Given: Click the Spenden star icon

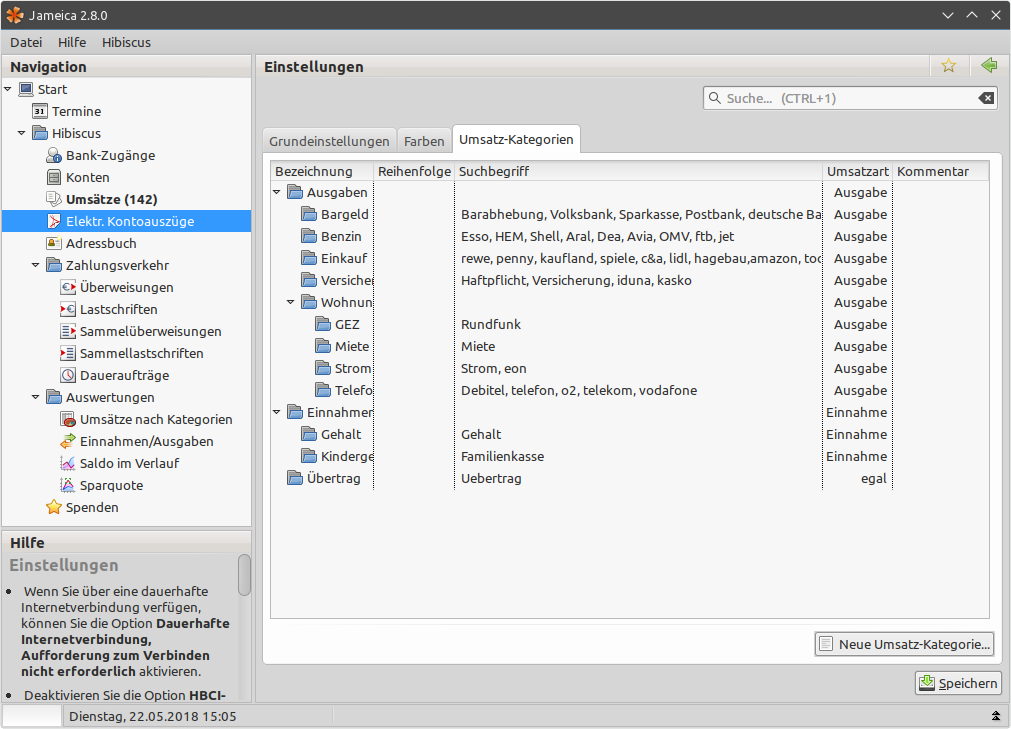Looking at the screenshot, I should click(54, 507).
